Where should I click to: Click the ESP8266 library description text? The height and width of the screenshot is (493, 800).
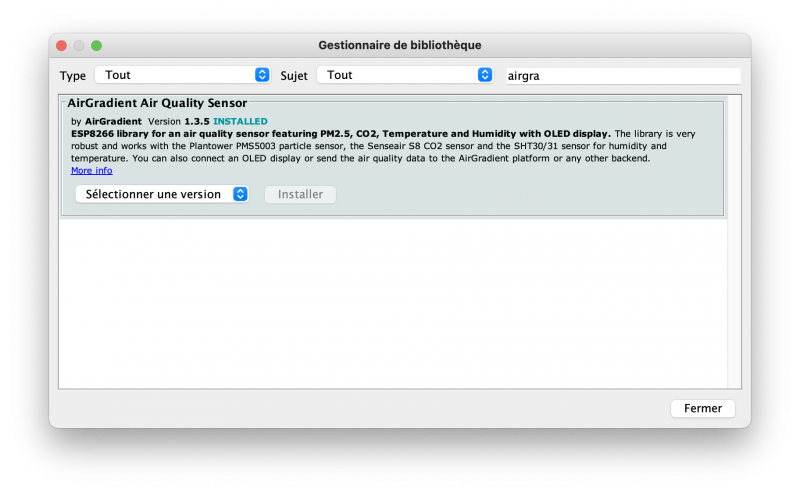tap(340, 133)
